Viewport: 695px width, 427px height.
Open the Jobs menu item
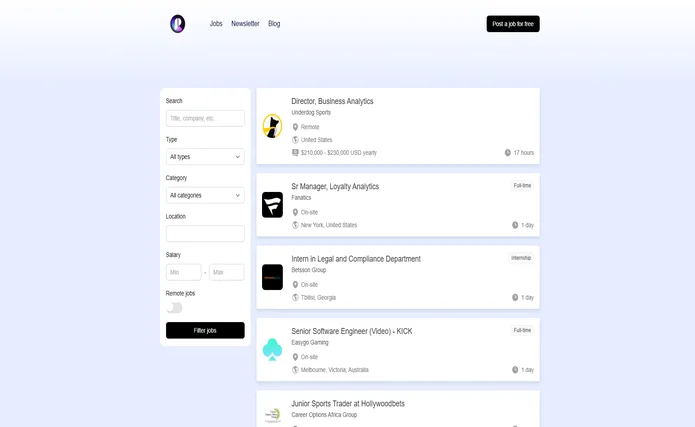(216, 24)
